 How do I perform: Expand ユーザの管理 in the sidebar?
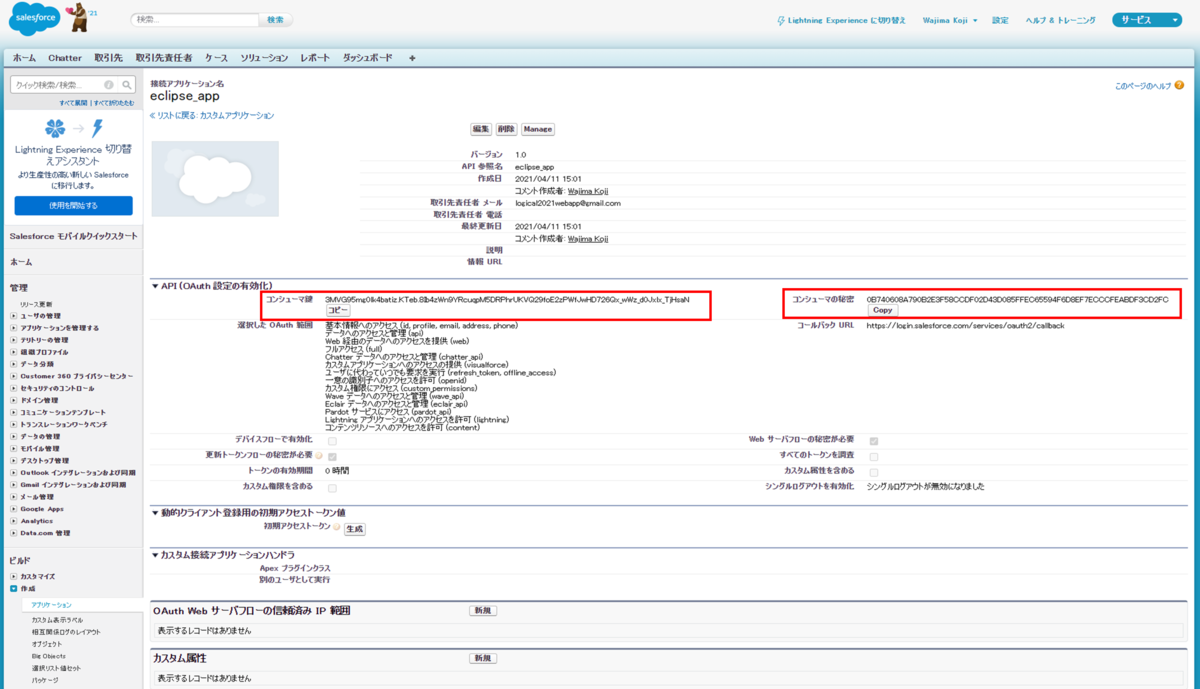coord(14,316)
